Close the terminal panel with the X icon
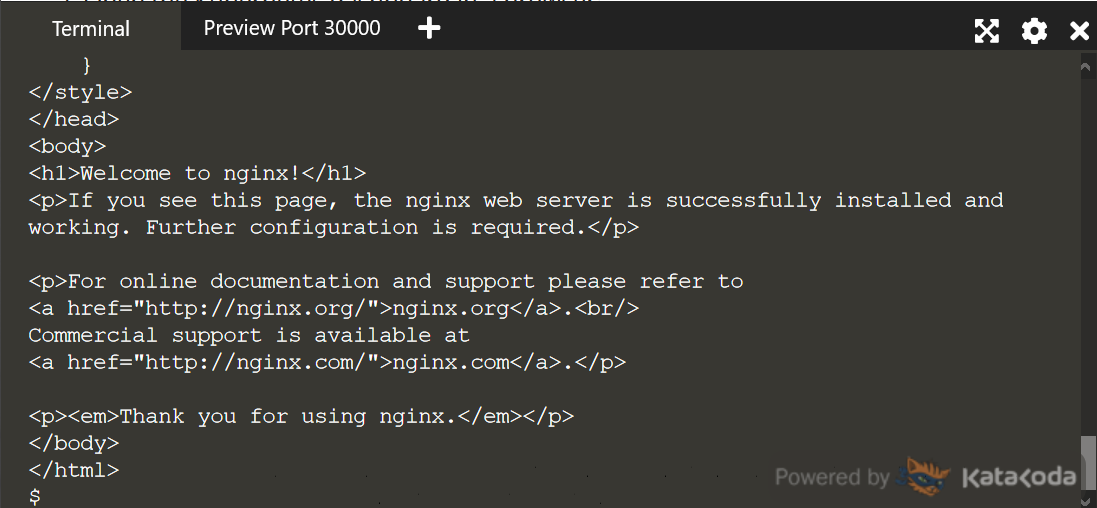 1080,31
